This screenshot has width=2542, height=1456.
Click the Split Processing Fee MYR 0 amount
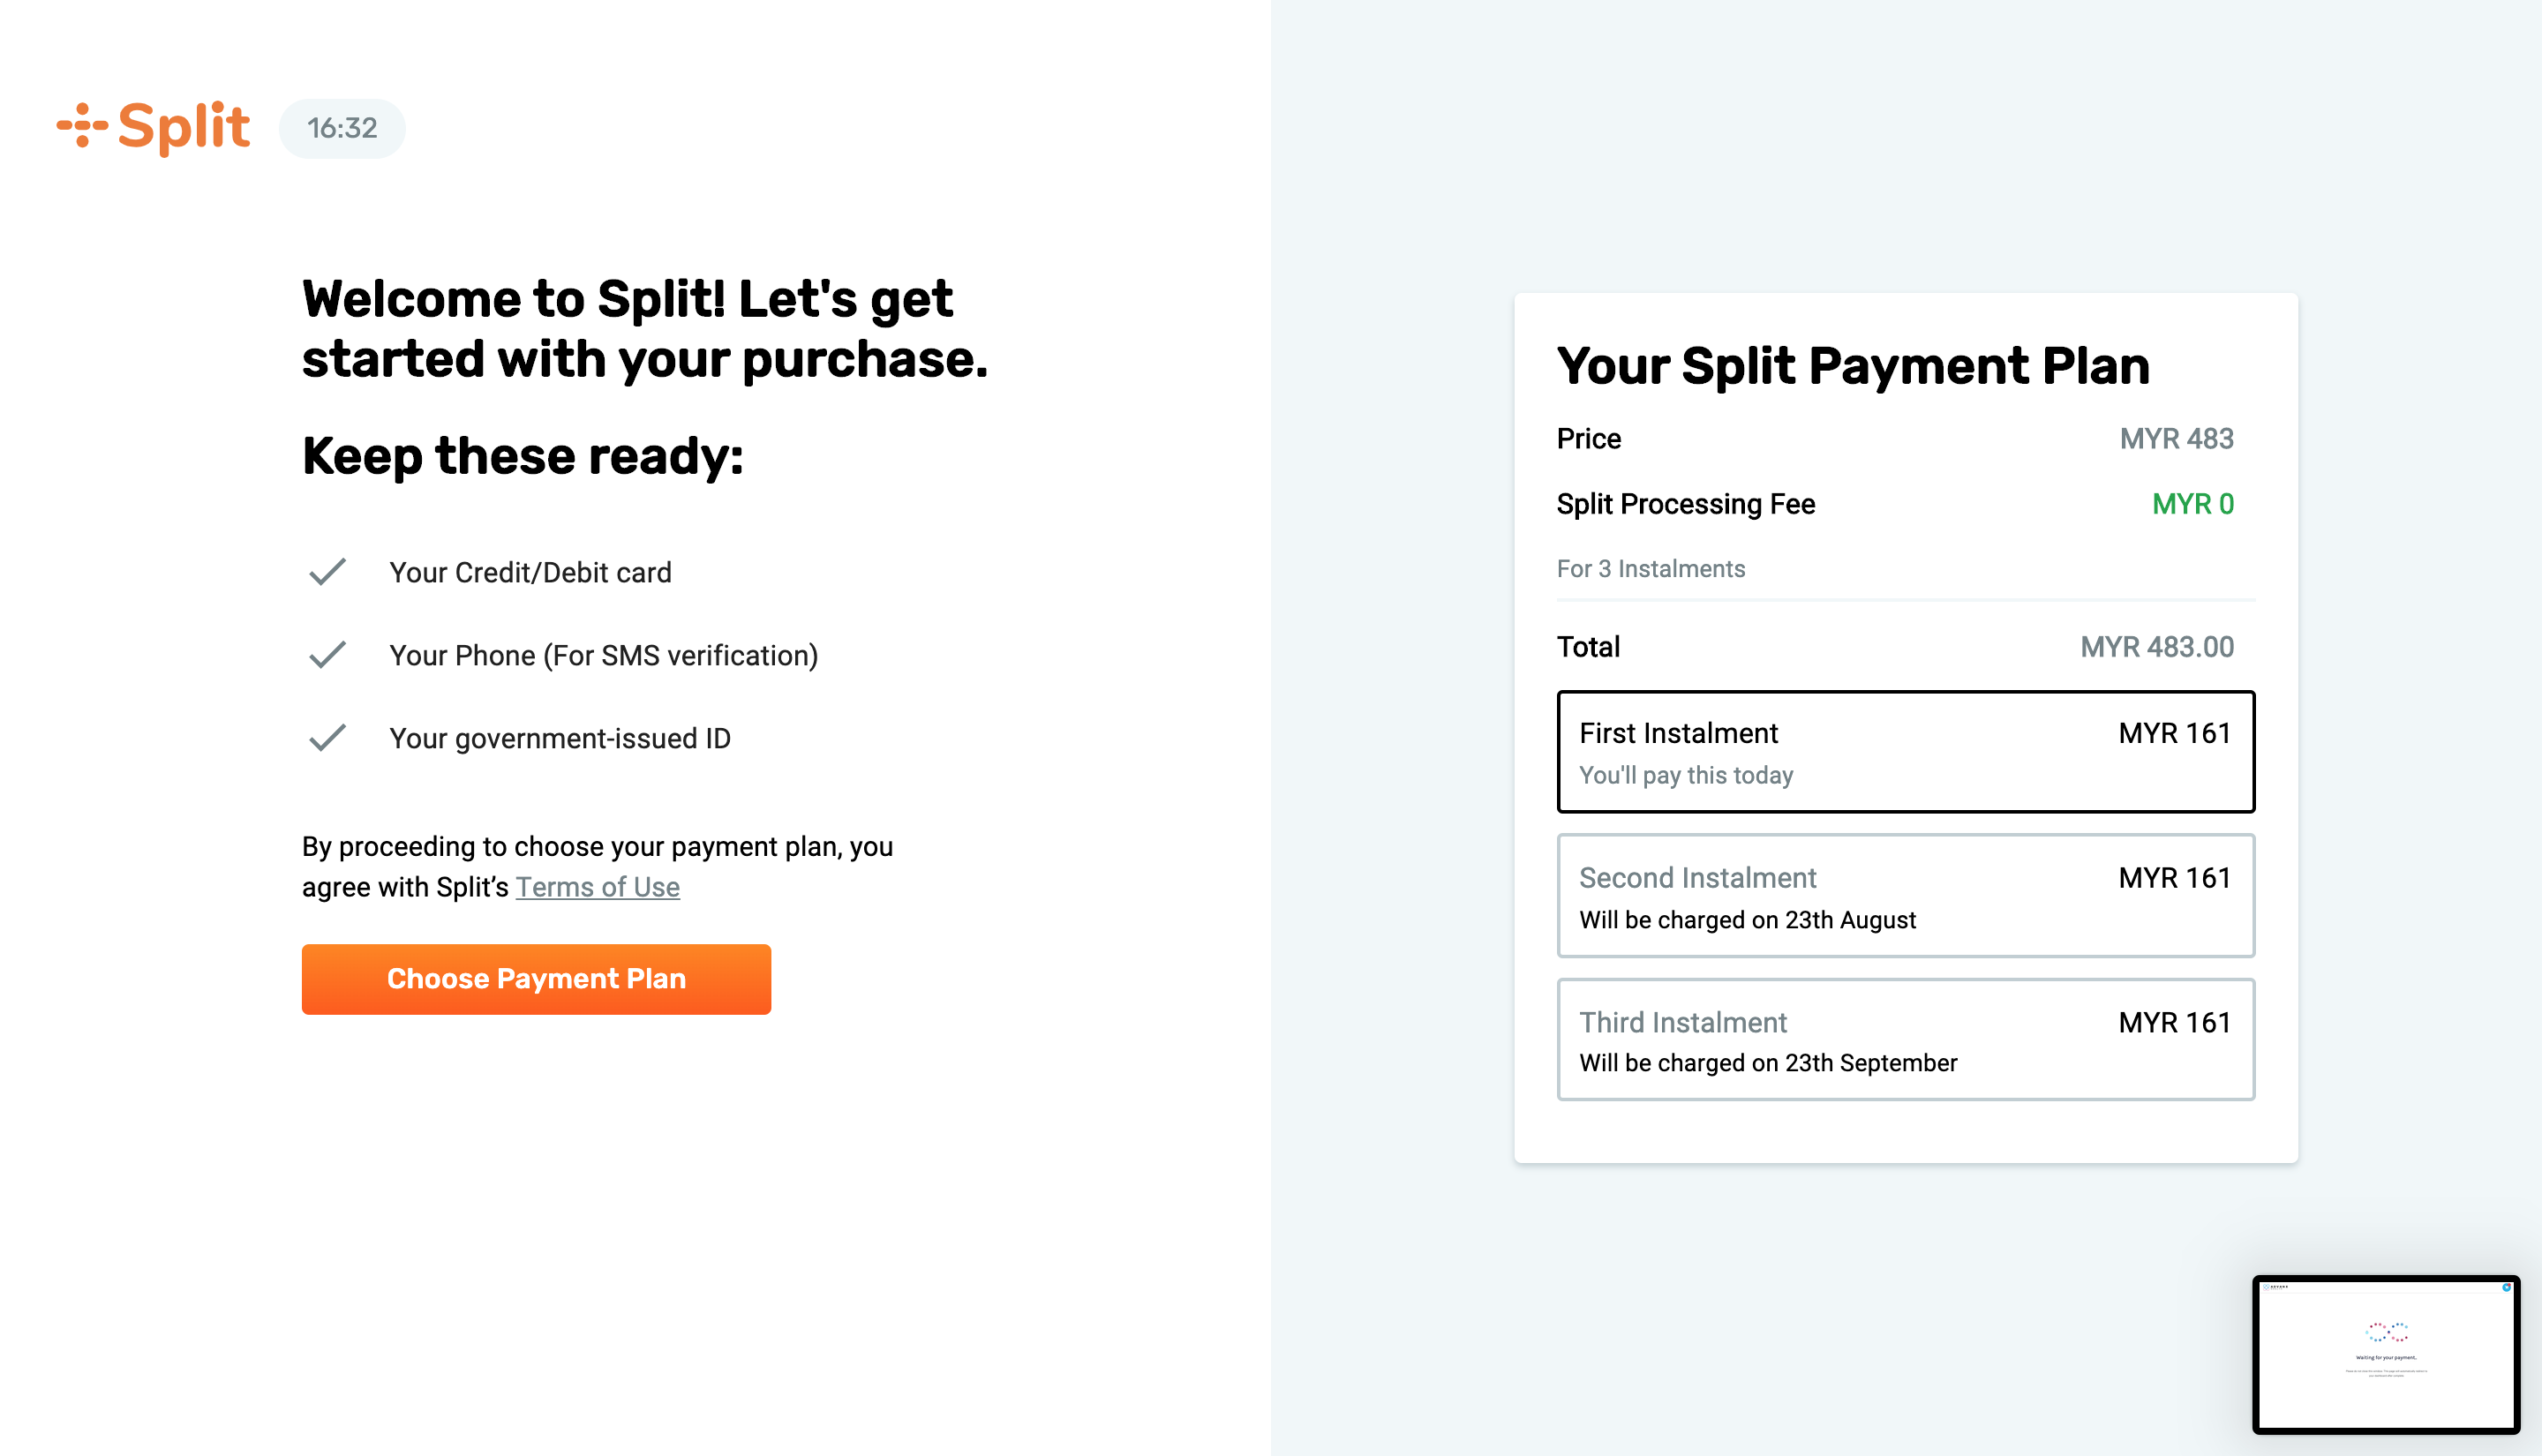pyautogui.click(x=2192, y=504)
